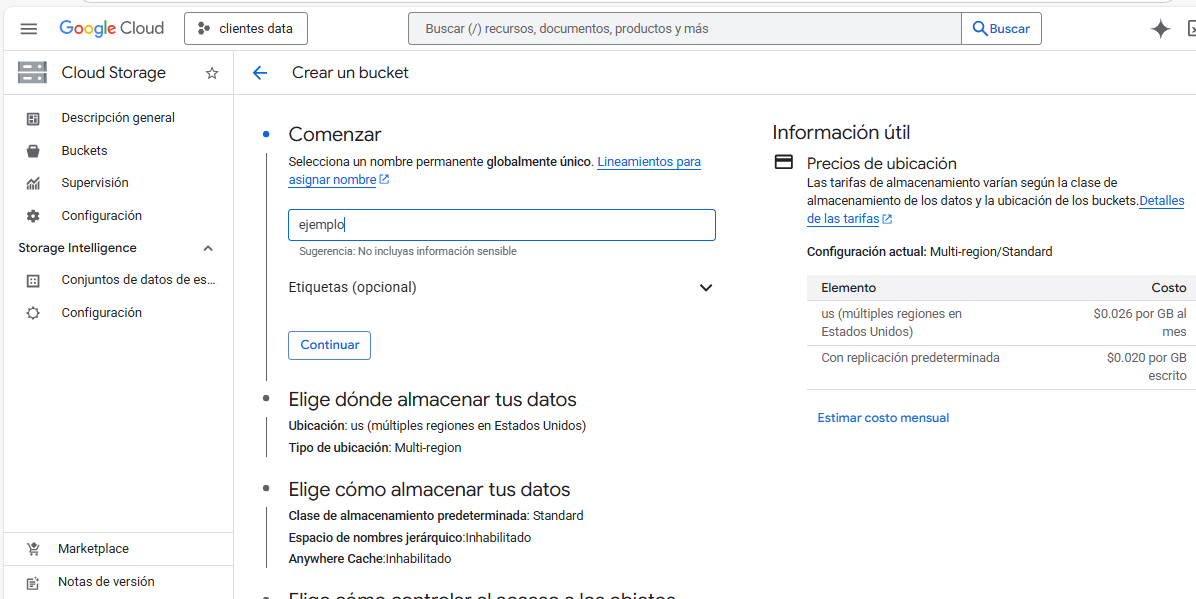Expand the Etiquetas (opcional) section
The height and width of the screenshot is (599, 1196).
(706, 287)
